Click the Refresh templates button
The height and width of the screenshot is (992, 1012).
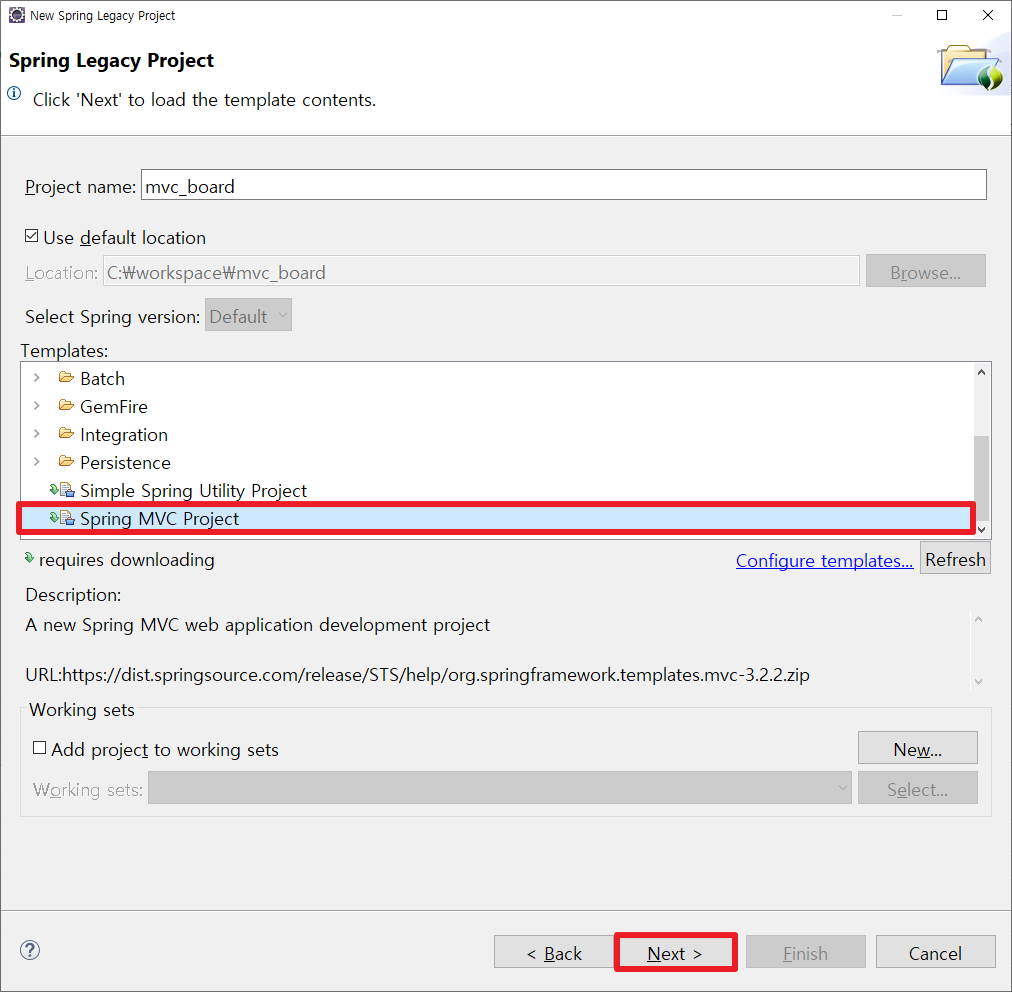[955, 559]
